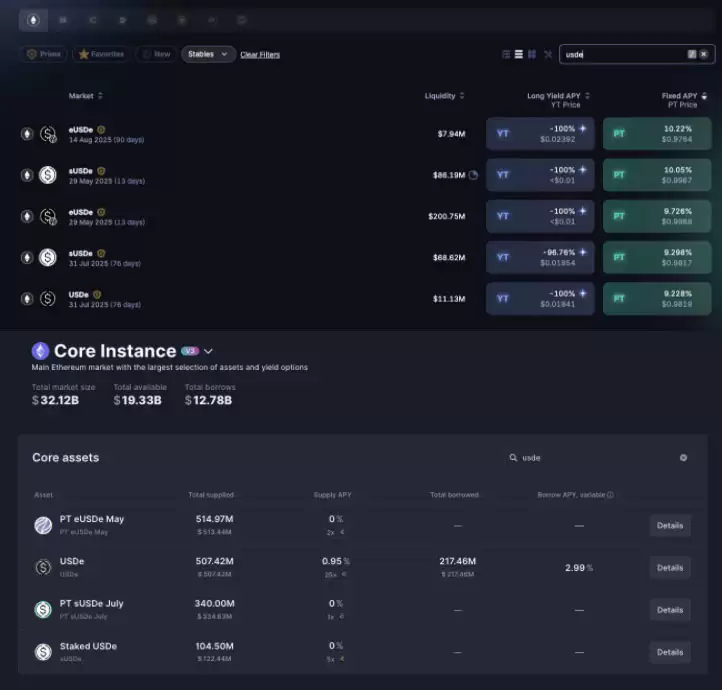Open PT 10.05% for sUSDe 29 May
The height and width of the screenshot is (690, 722).
coord(657,175)
